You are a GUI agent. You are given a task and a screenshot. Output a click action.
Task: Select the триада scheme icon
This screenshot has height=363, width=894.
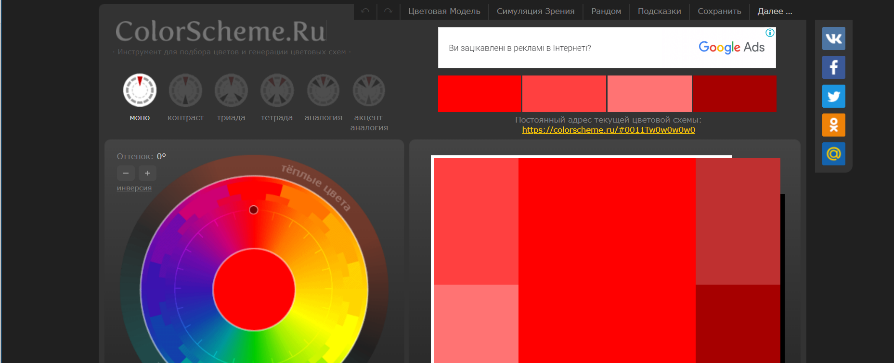click(231, 90)
